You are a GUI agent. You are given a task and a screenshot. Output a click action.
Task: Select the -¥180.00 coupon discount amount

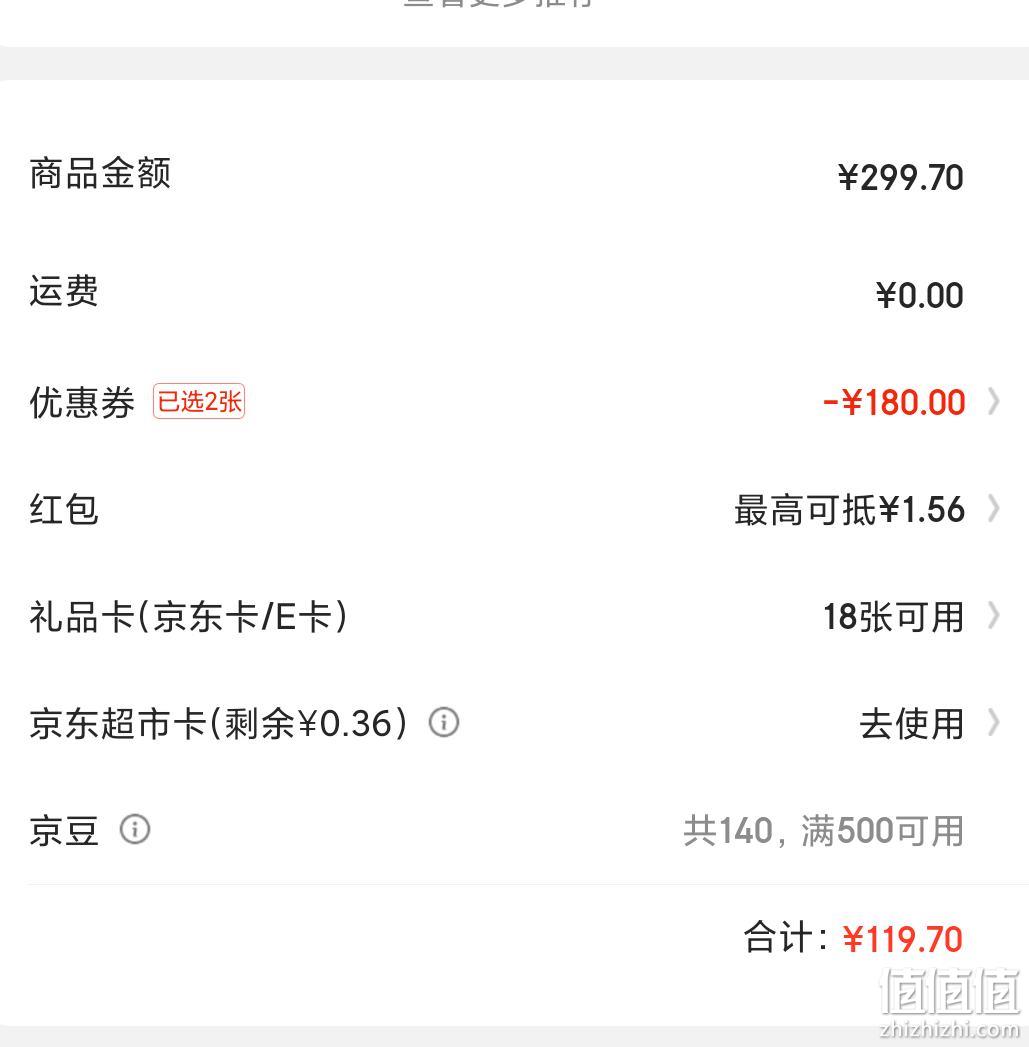894,403
